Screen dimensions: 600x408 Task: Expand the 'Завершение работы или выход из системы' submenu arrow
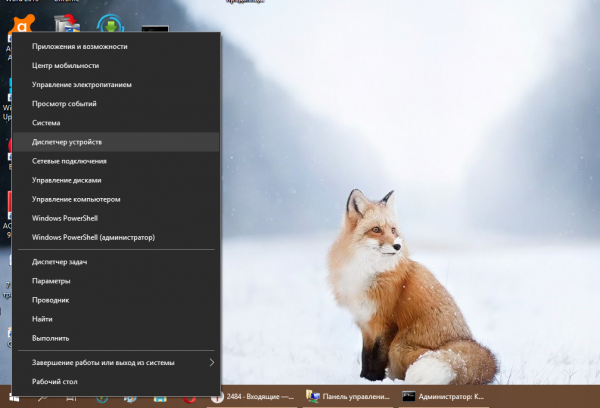pyautogui.click(x=211, y=362)
